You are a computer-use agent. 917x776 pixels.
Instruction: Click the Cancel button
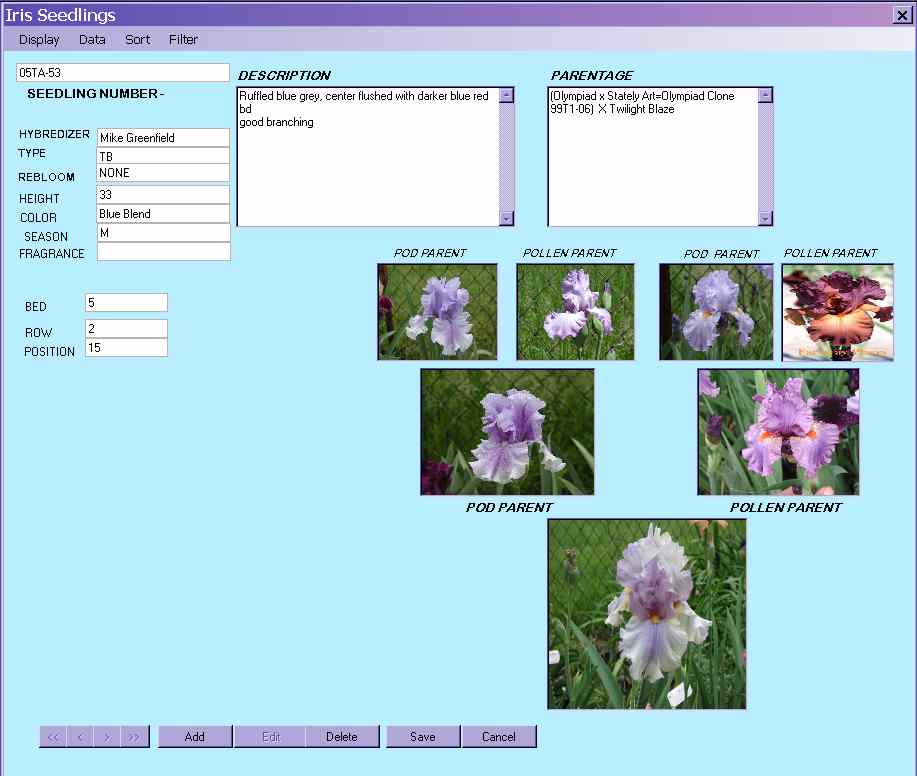(x=499, y=737)
